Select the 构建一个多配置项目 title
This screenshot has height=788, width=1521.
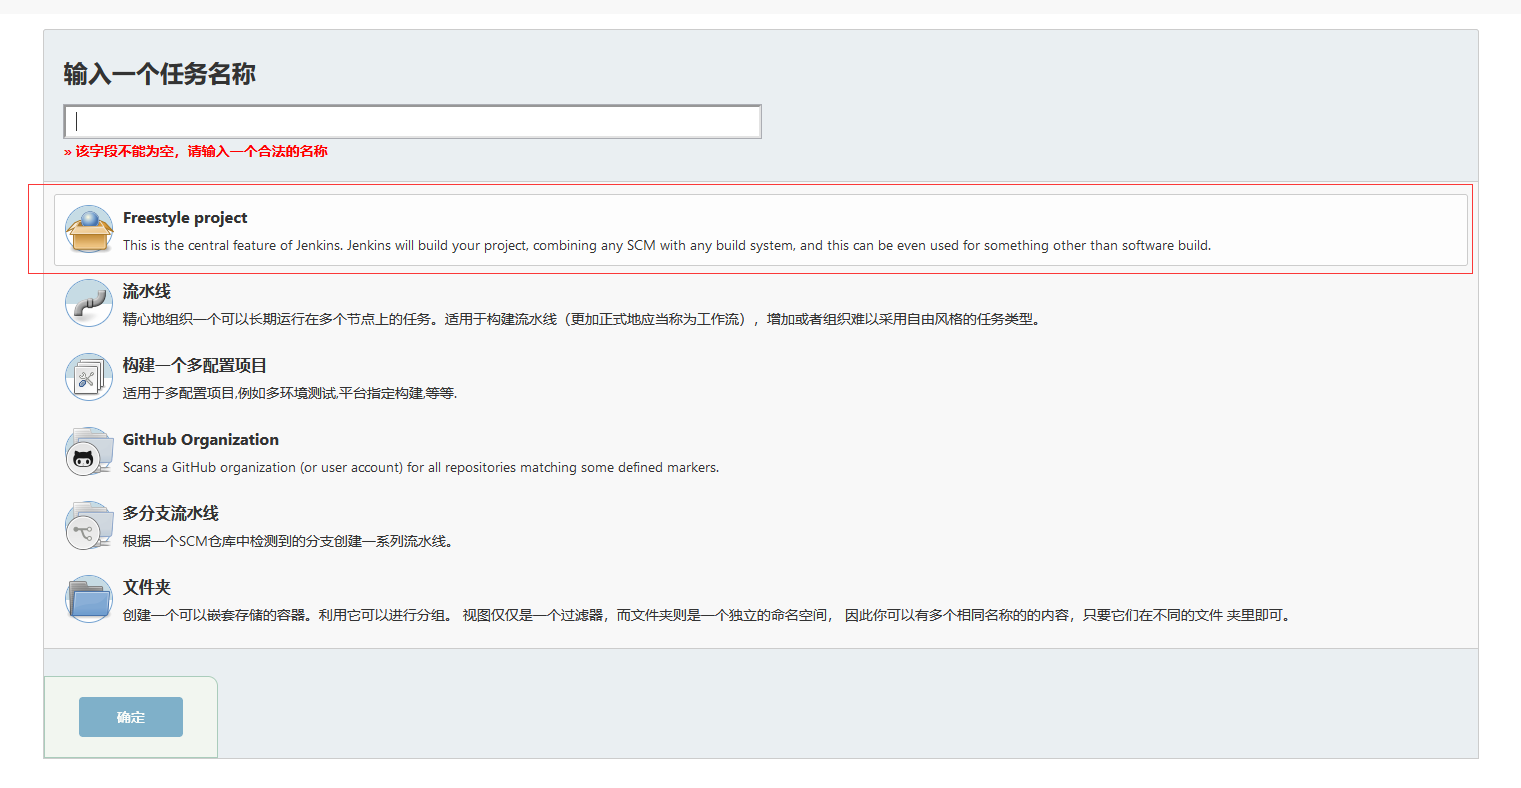[195, 365]
